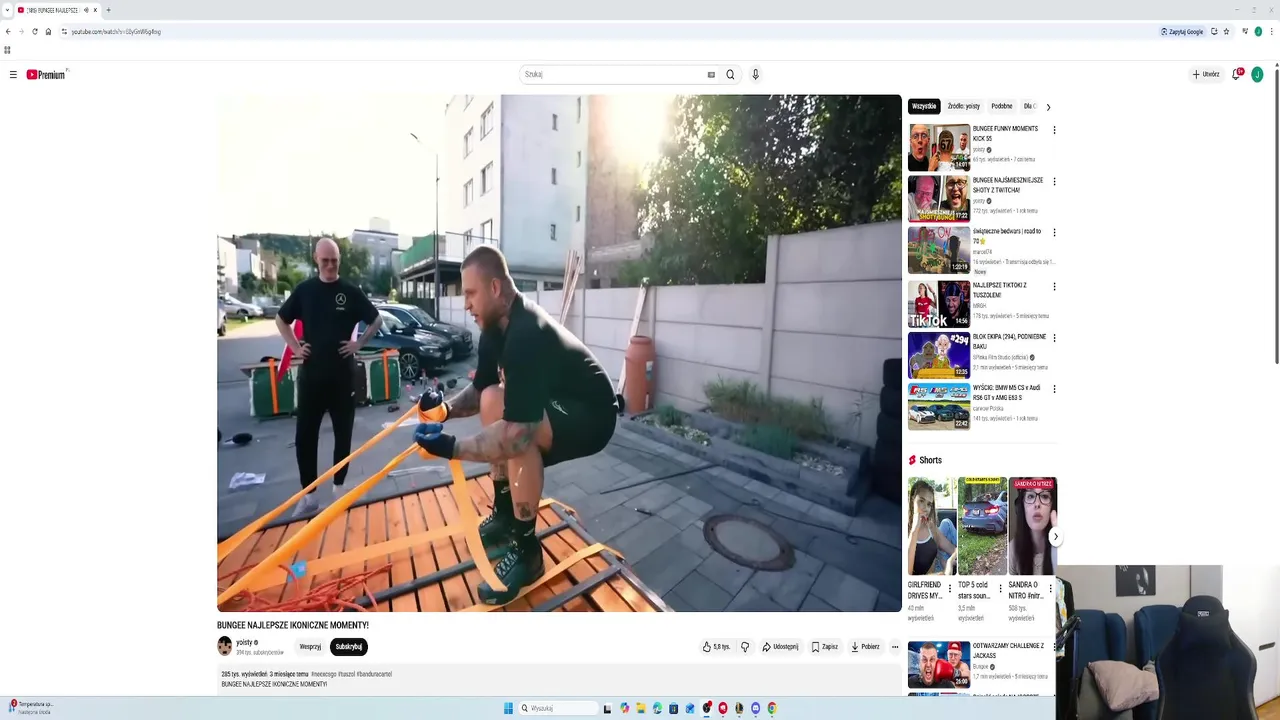The height and width of the screenshot is (720, 1280).
Task: Open the options menu for BLOK EKIPA PODNIEBNE BAKU
Action: (1054, 338)
